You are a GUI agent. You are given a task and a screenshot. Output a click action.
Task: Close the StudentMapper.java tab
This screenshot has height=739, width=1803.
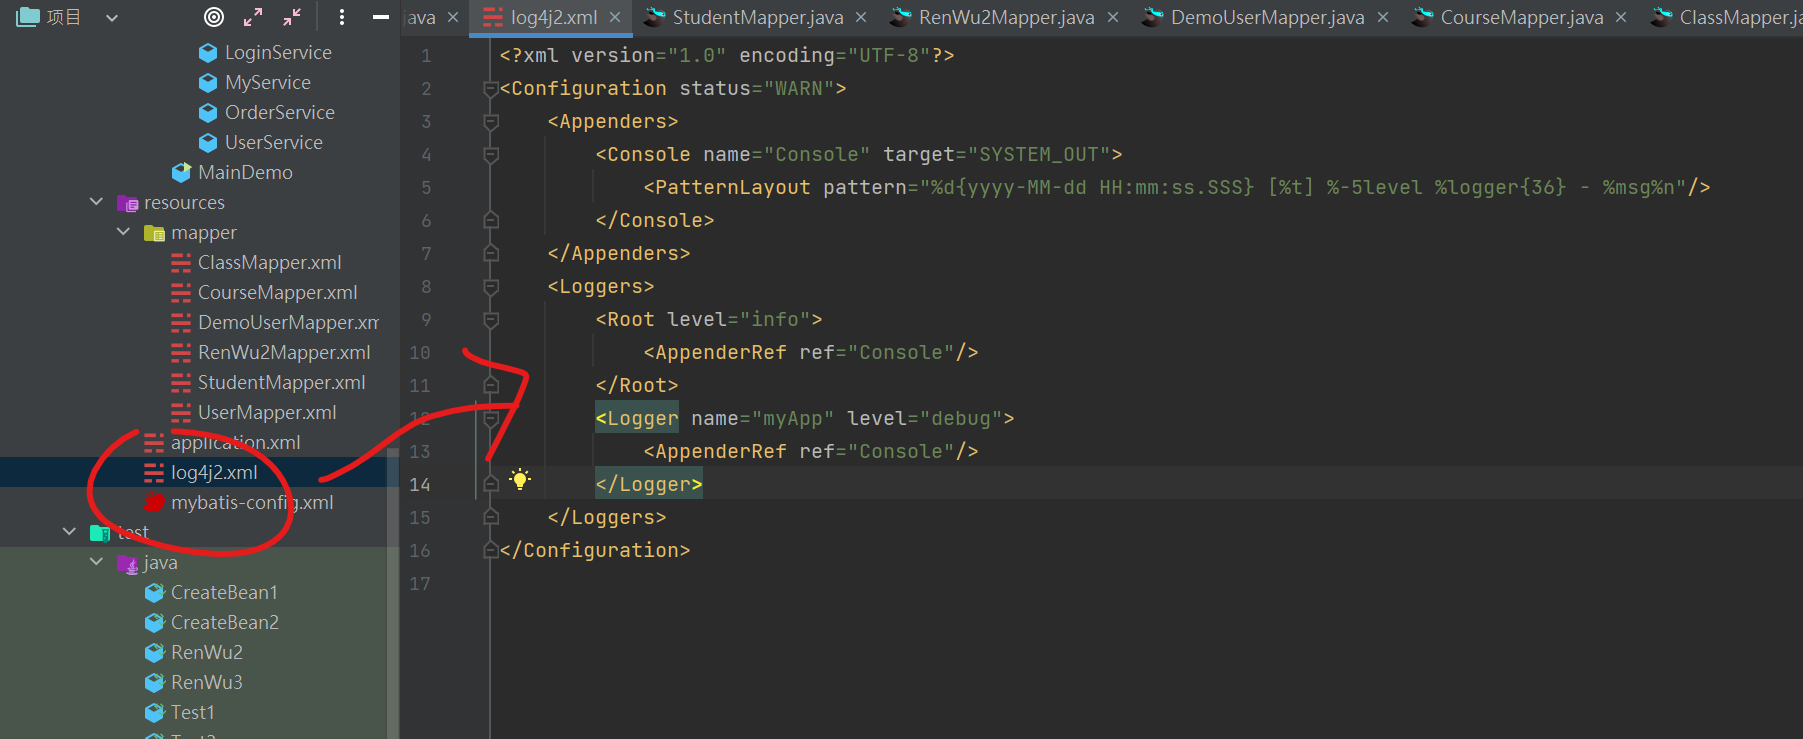[x=861, y=17]
